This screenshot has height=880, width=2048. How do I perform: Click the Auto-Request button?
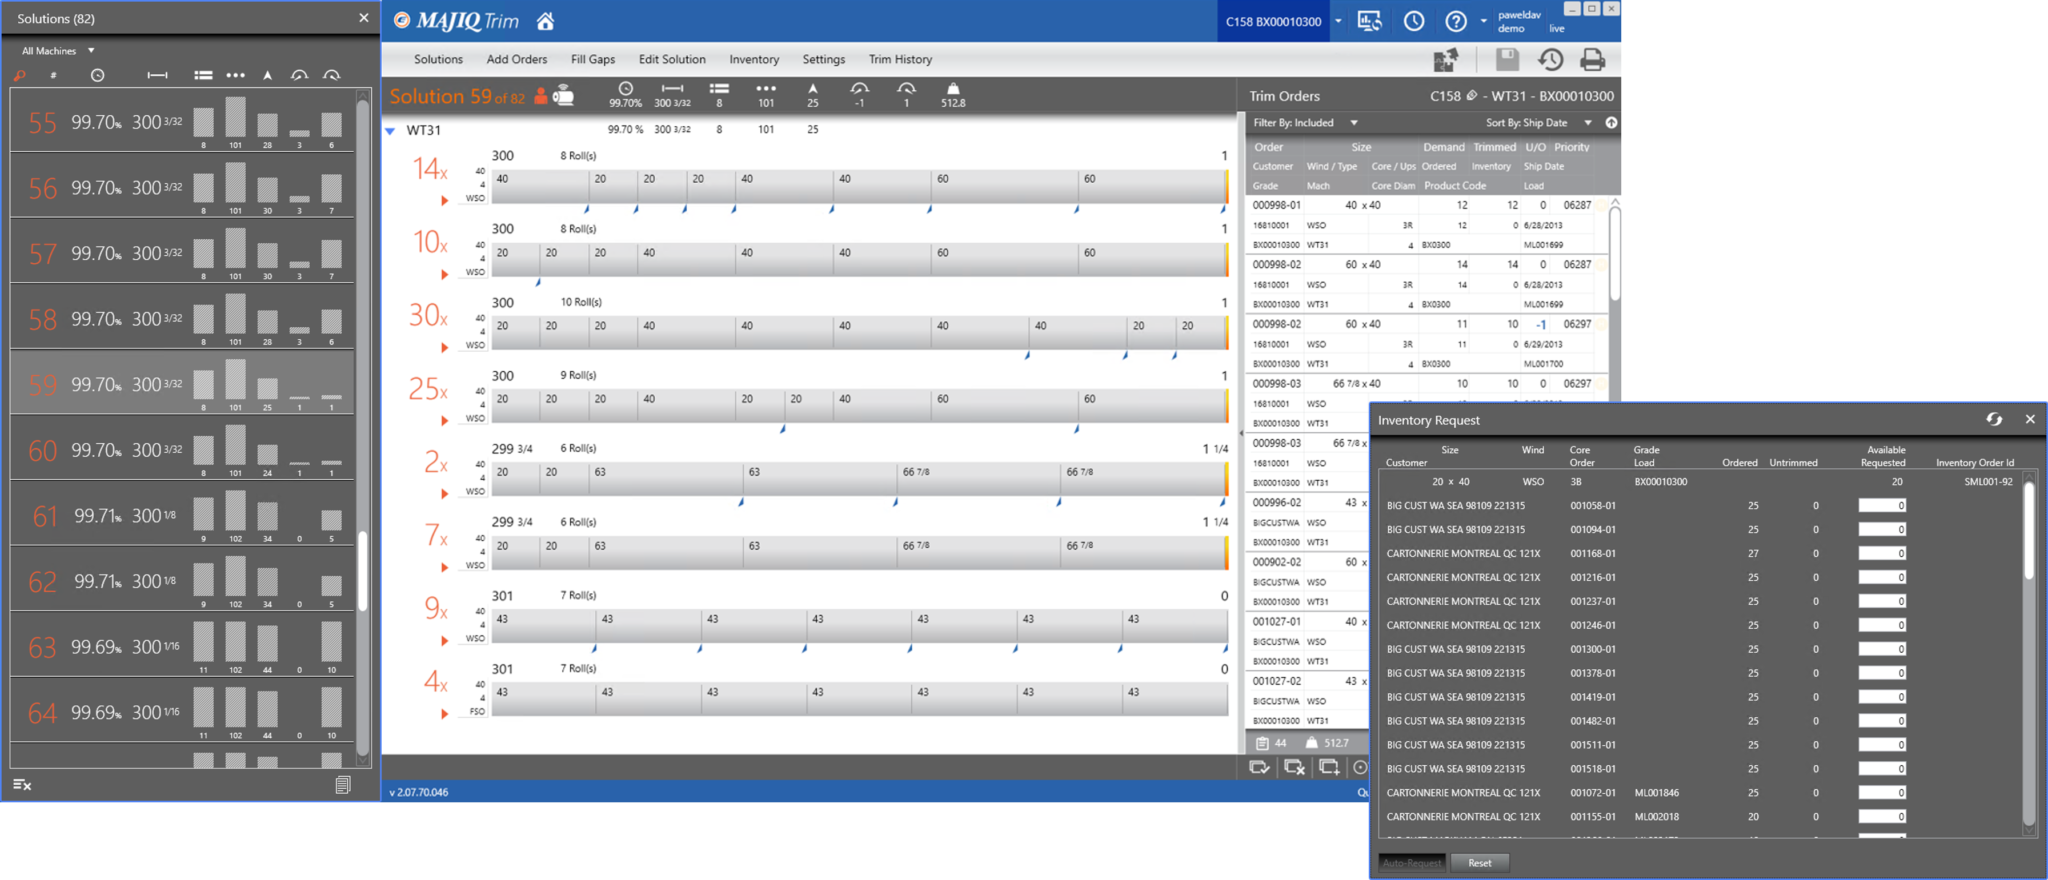(x=1412, y=863)
